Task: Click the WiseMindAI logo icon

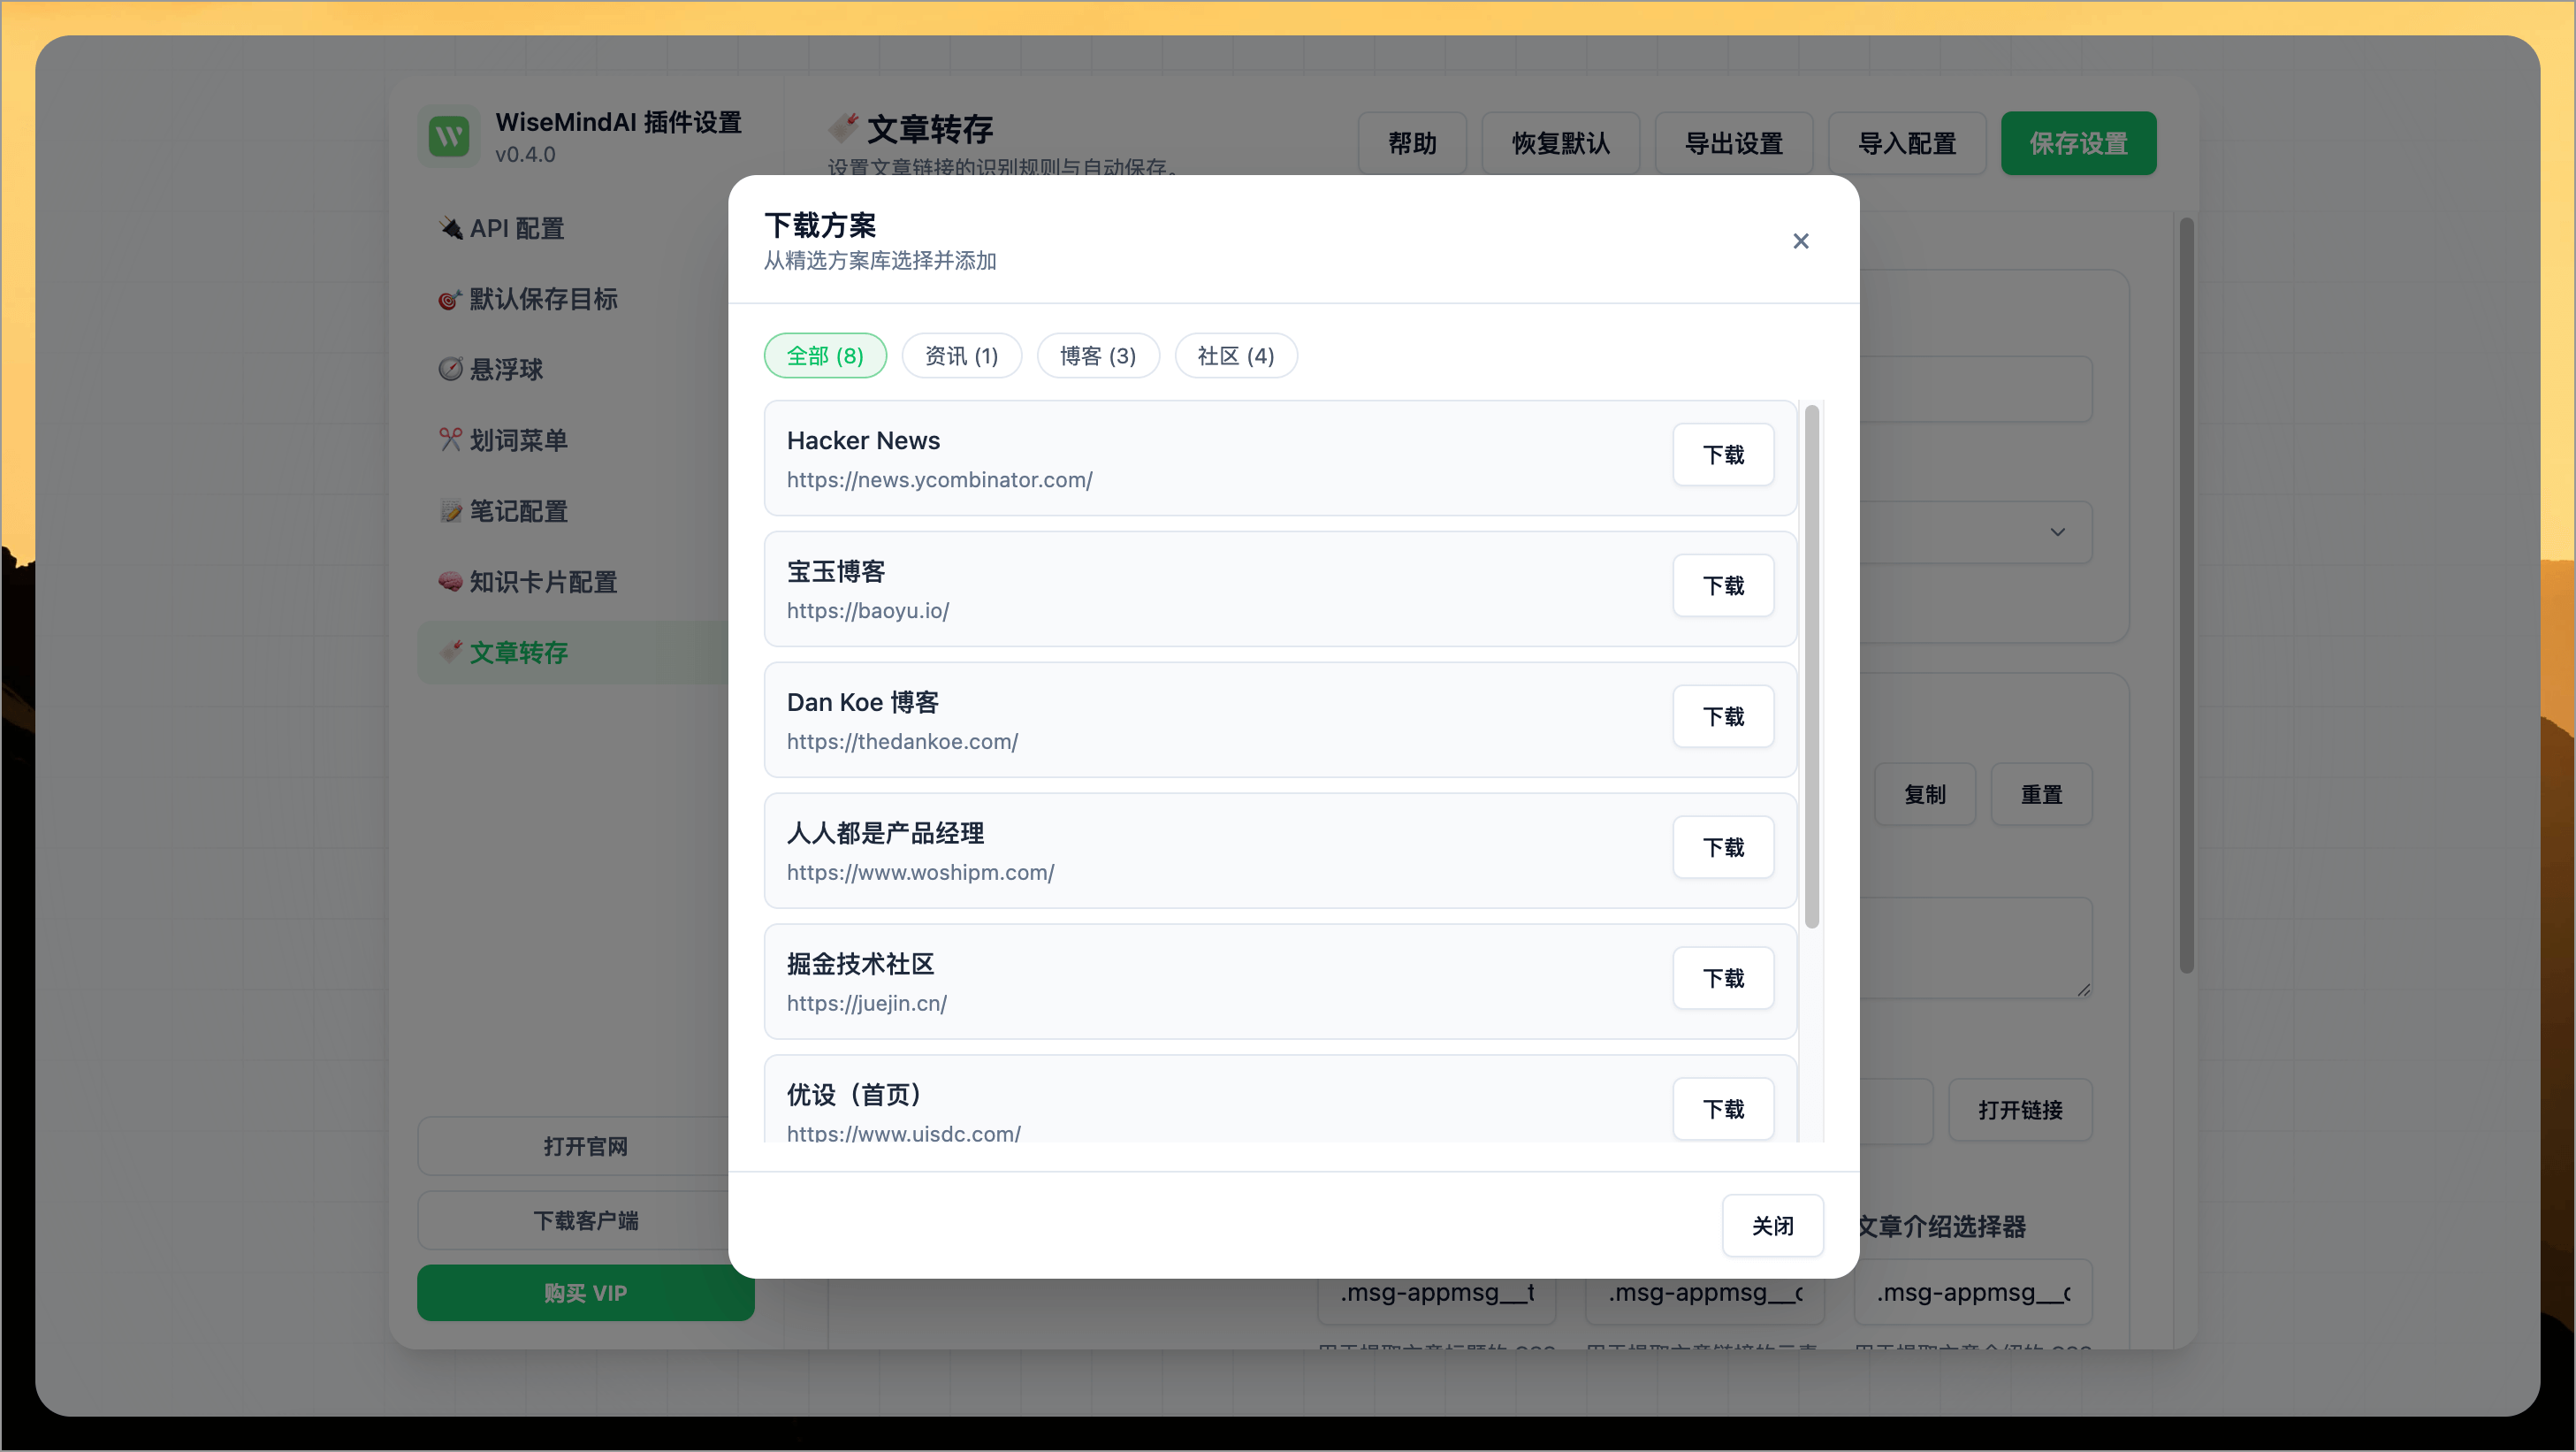Action: (x=447, y=137)
